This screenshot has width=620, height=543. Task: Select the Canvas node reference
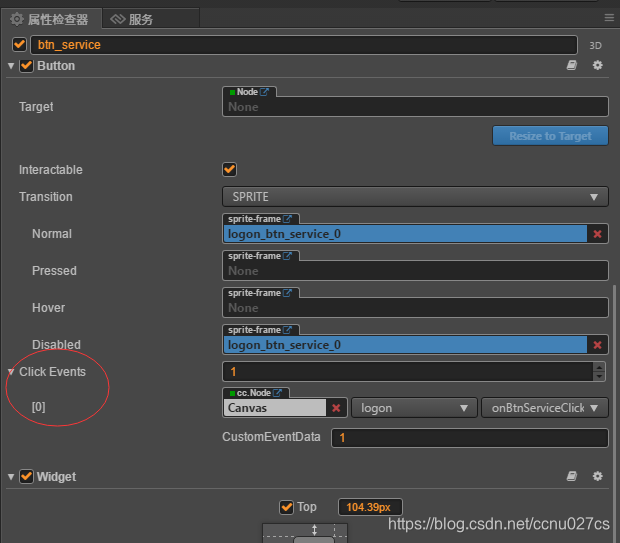point(275,408)
